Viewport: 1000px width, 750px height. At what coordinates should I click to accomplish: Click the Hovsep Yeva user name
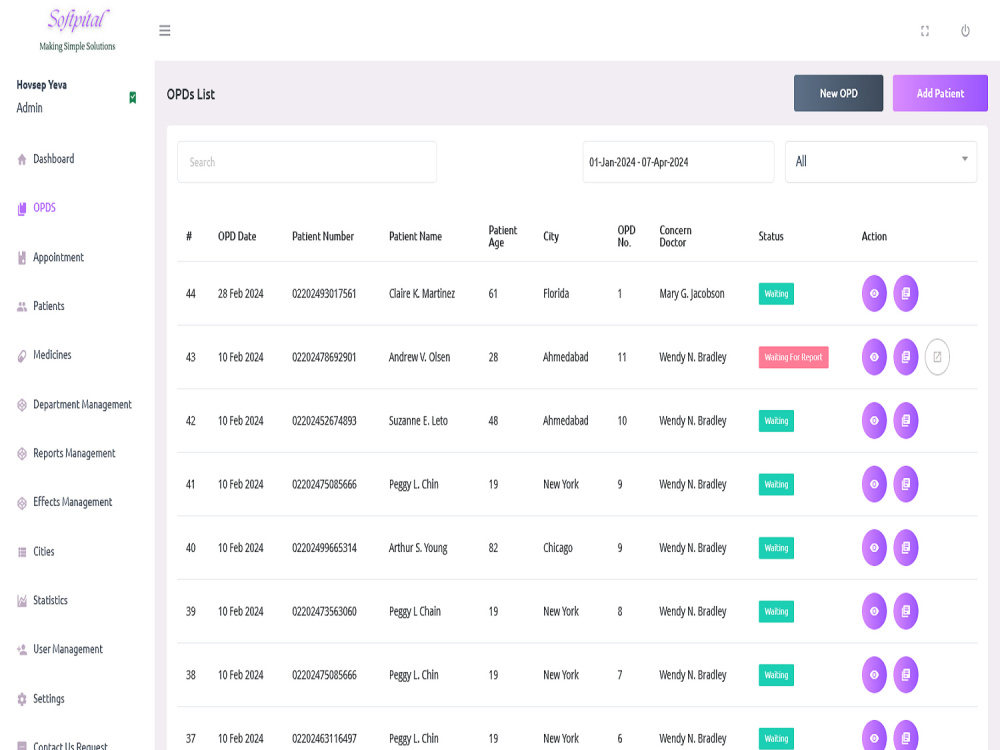[x=41, y=85]
